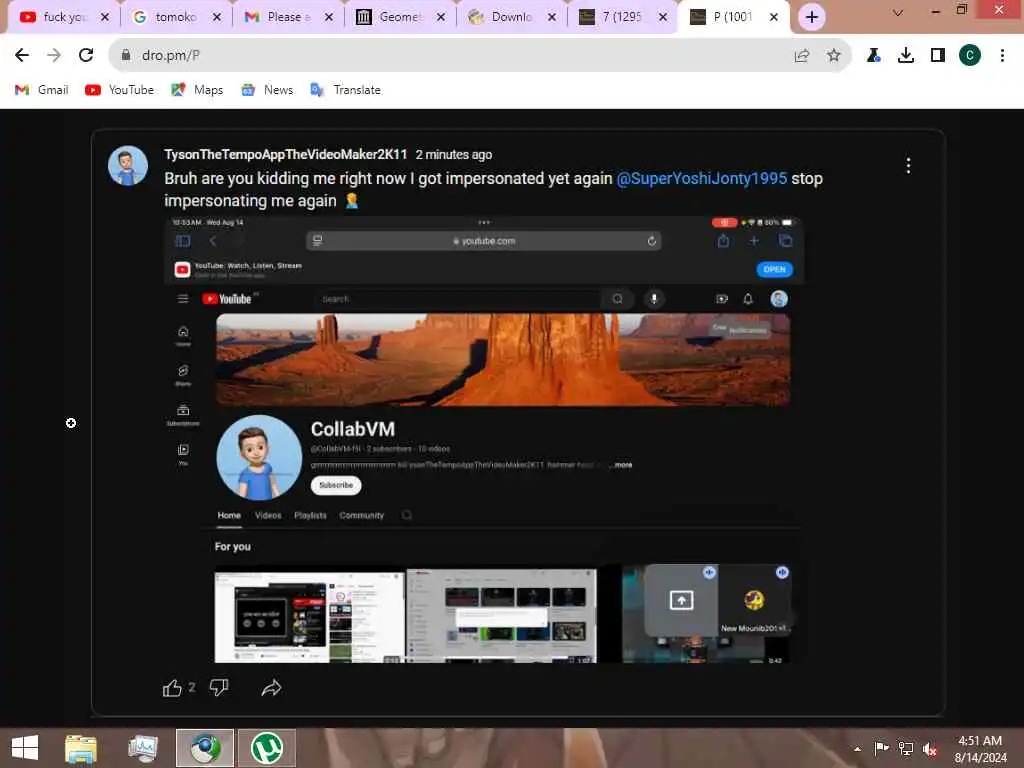1024x768 pixels.
Task: Open the post's three-dot options menu
Action: tap(908, 165)
